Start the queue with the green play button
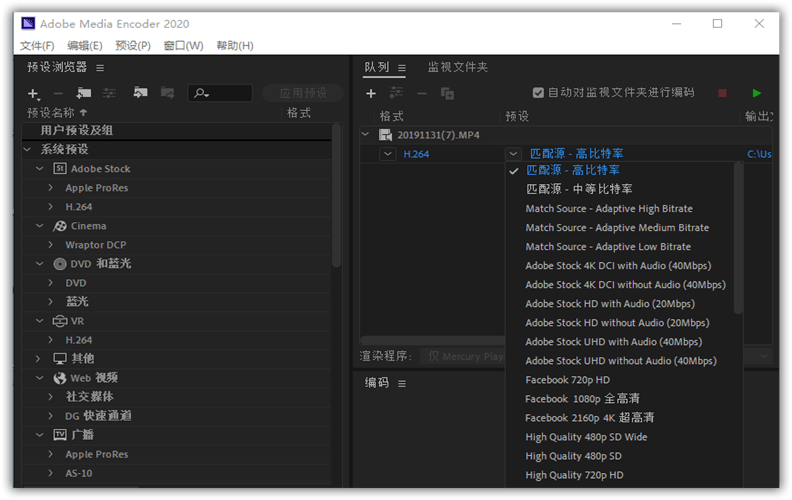This screenshot has width=792, height=500. coord(757,93)
